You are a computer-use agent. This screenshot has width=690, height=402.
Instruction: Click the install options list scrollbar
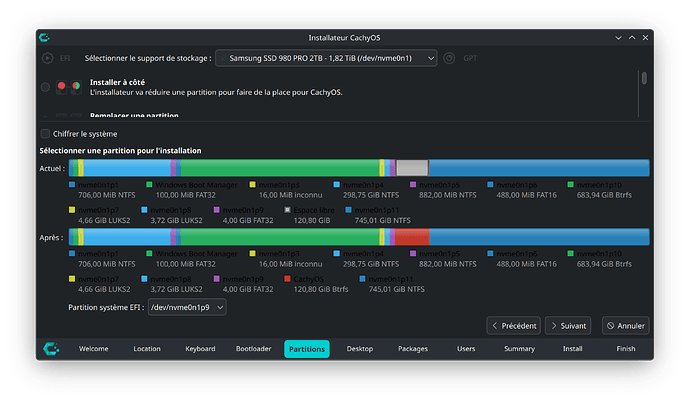(644, 79)
